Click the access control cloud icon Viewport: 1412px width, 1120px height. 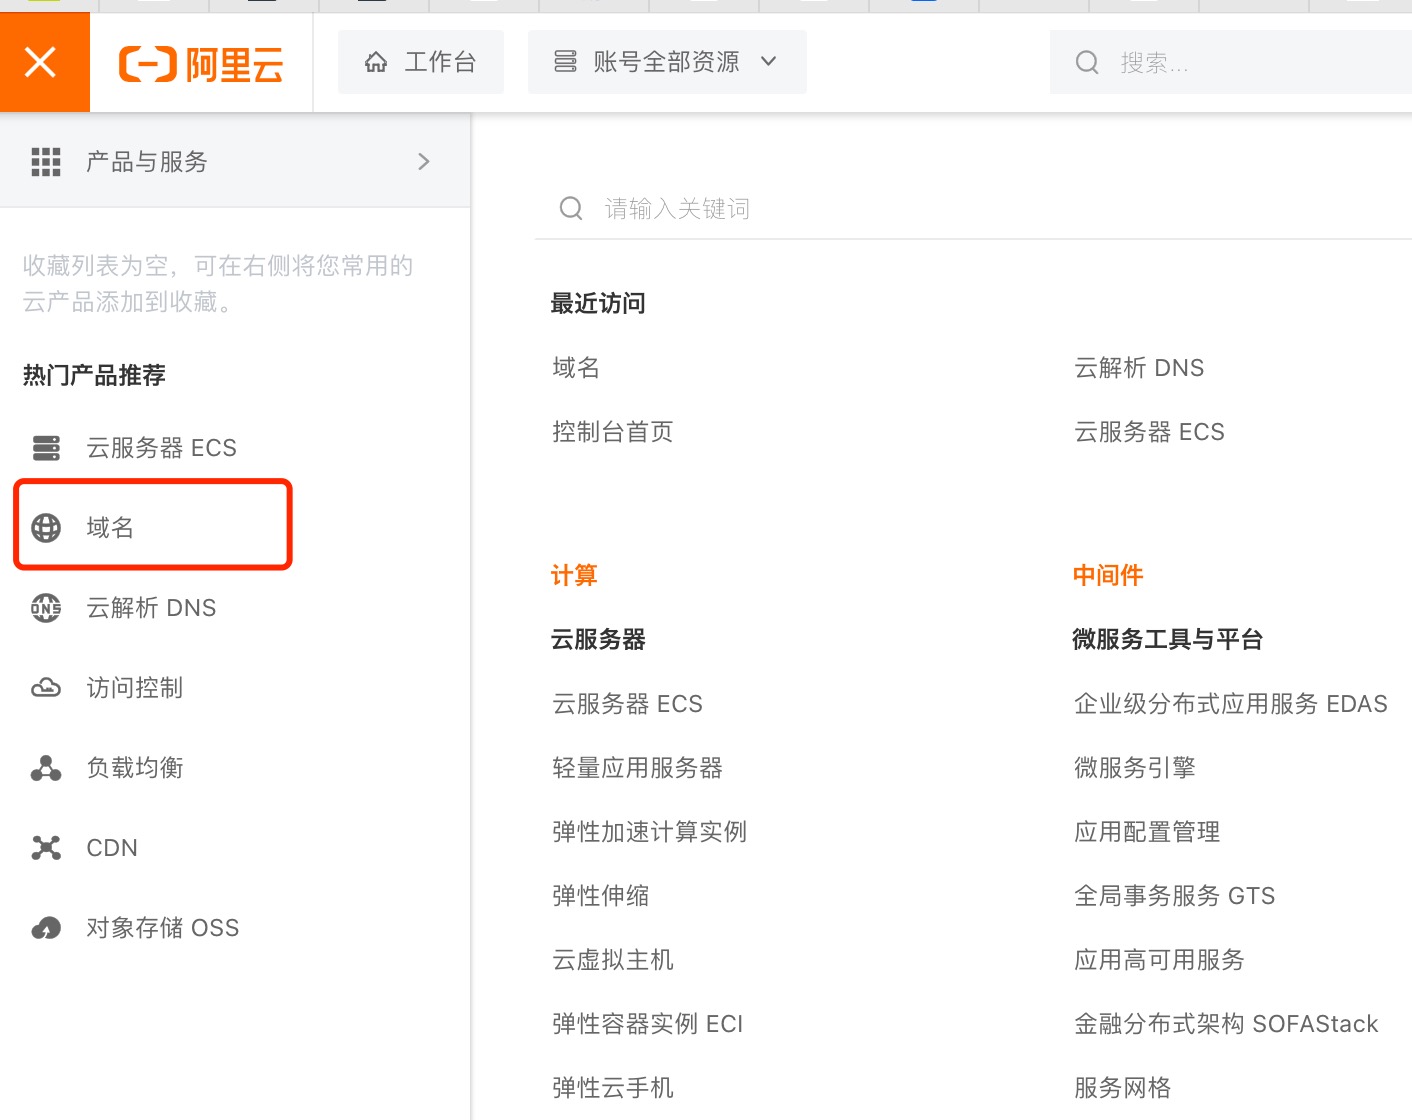pos(46,688)
